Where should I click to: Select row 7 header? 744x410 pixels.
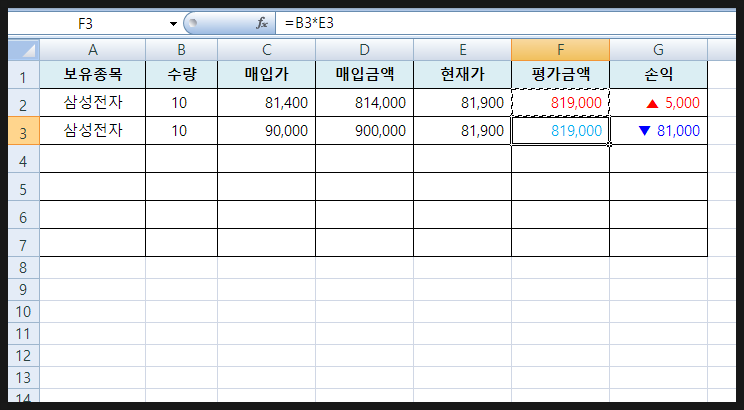point(24,243)
